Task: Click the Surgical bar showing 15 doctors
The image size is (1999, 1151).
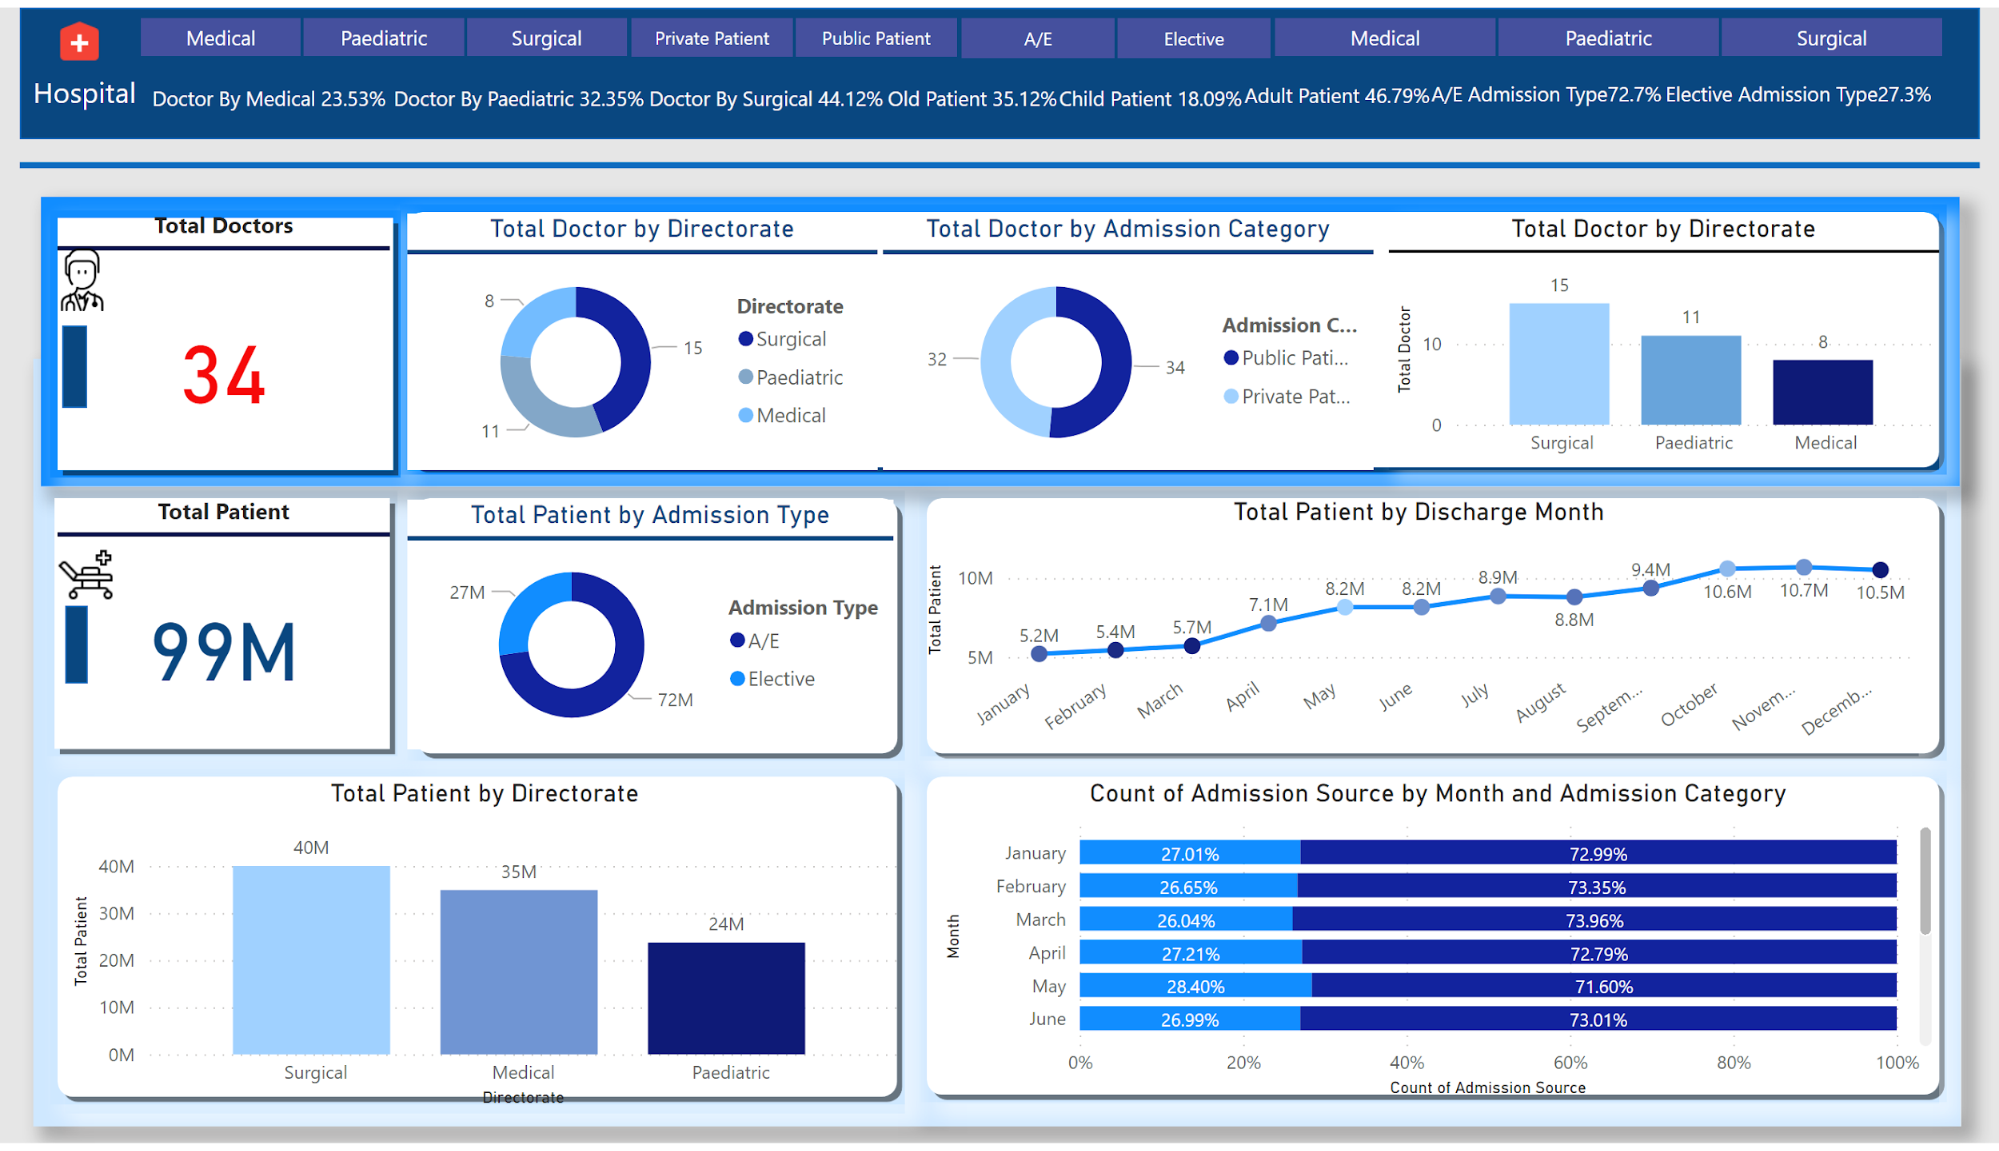Action: point(1559,364)
